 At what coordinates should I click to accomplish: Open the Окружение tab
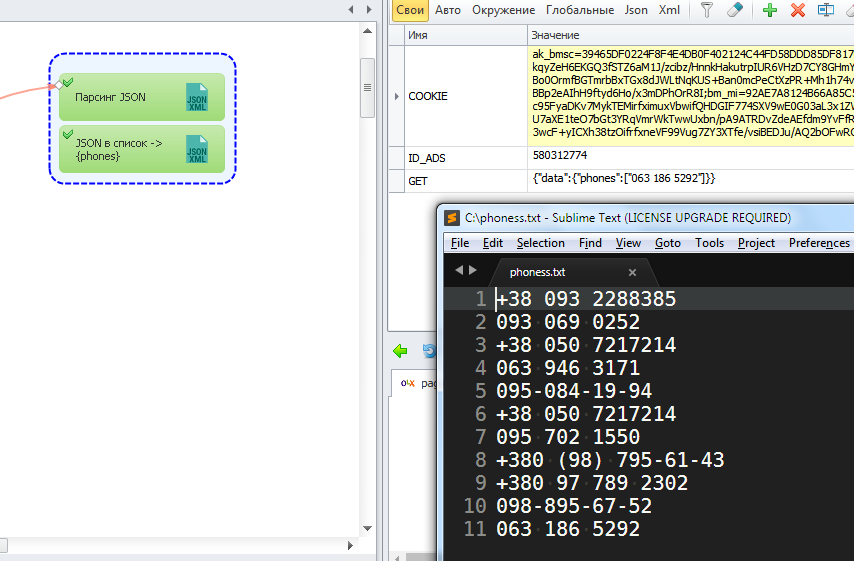[x=503, y=10]
